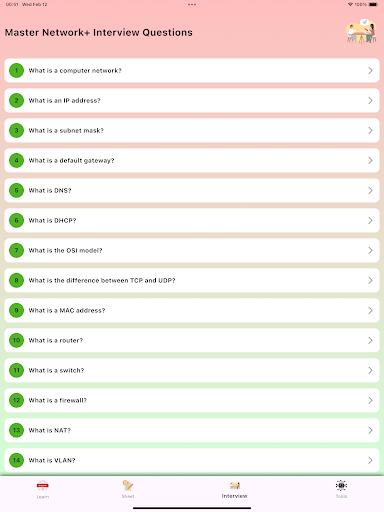Open TCP and UDP difference question
The width and height of the screenshot is (384, 512).
pyautogui.click(x=192, y=280)
